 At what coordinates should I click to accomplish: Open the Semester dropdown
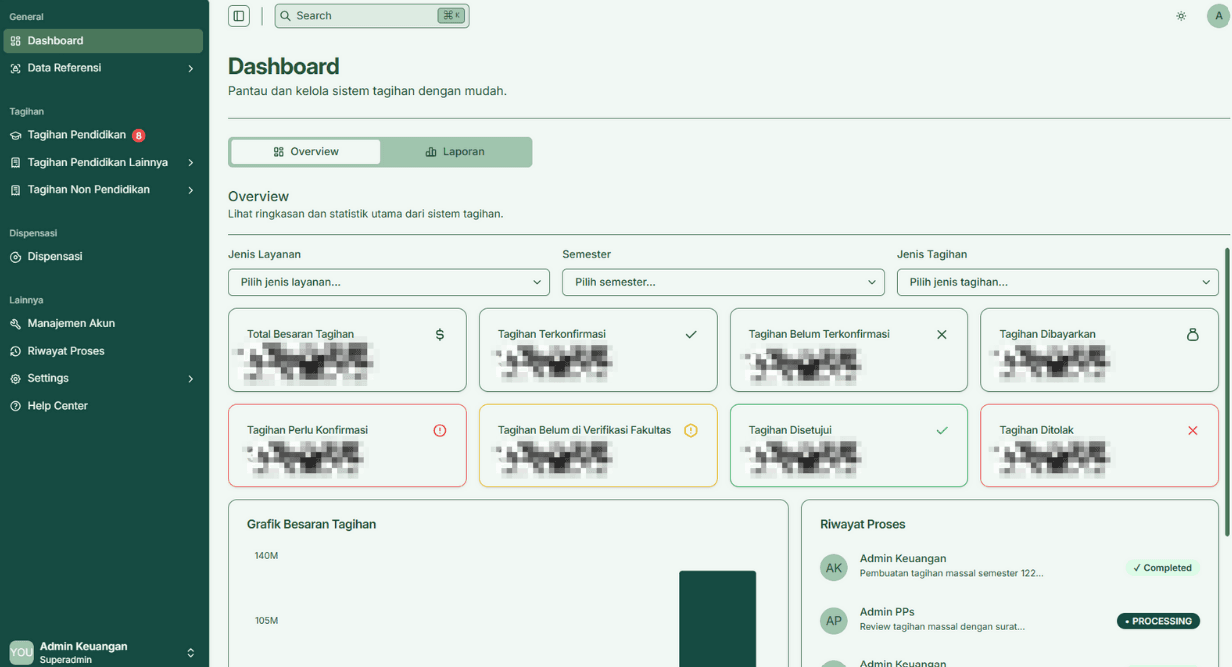pyautogui.click(x=723, y=282)
